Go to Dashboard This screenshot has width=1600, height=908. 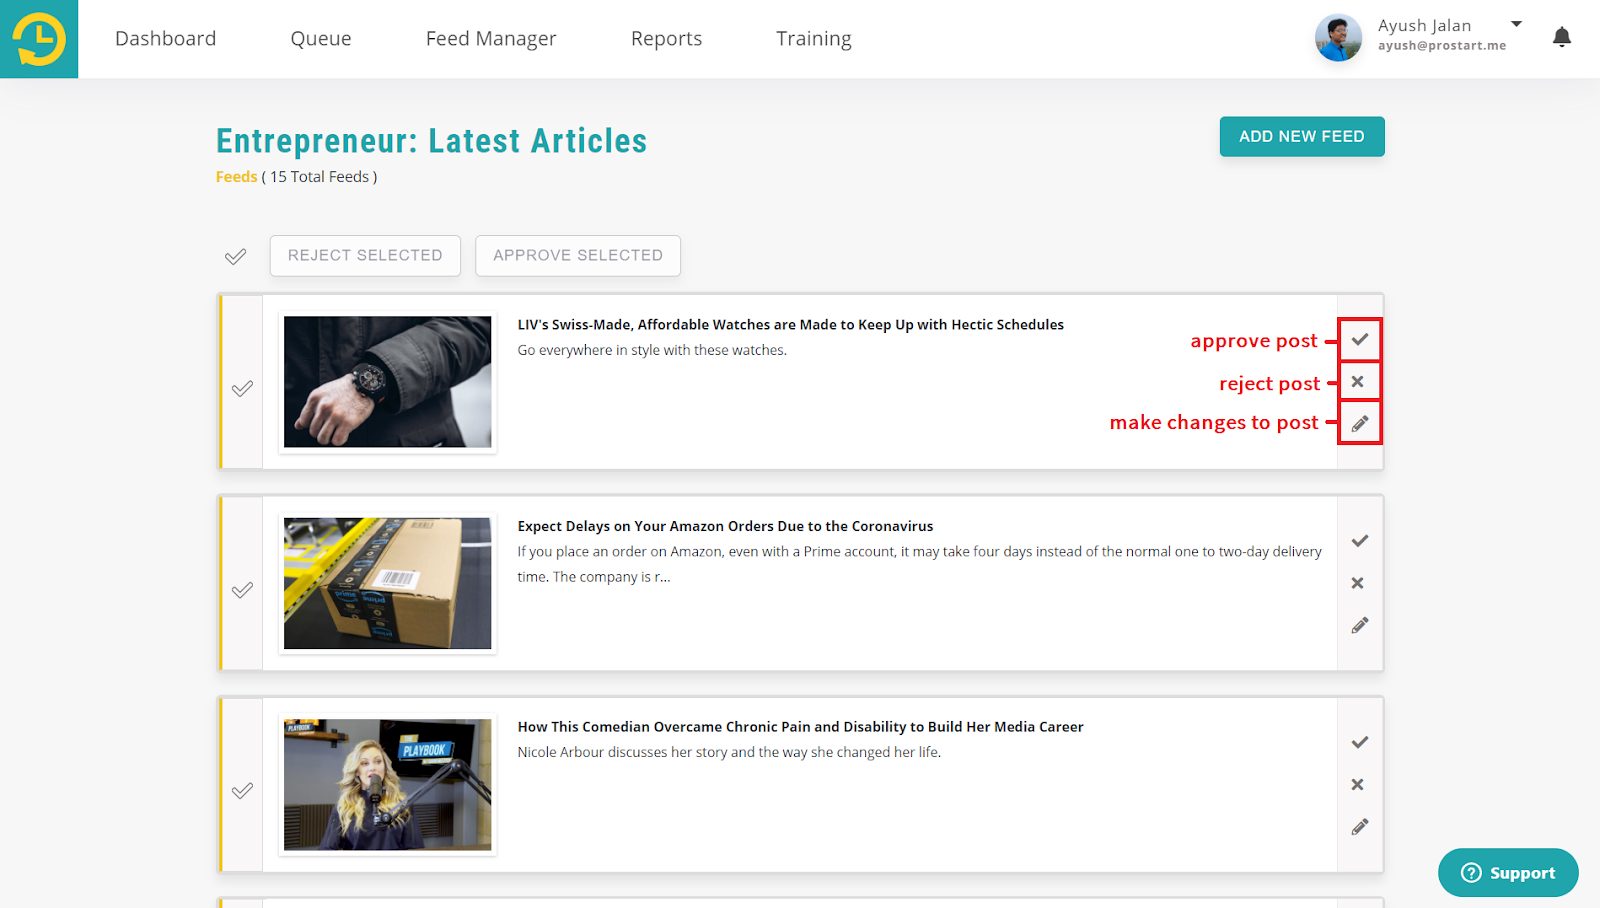click(166, 39)
